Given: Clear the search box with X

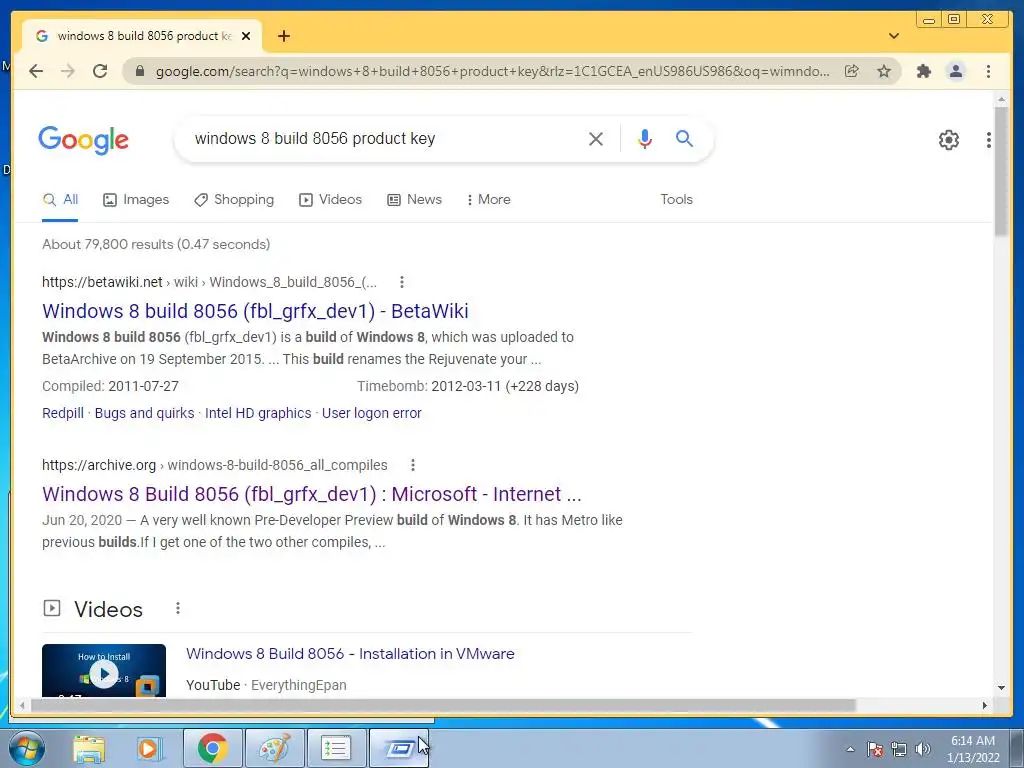Looking at the screenshot, I should click(x=596, y=138).
